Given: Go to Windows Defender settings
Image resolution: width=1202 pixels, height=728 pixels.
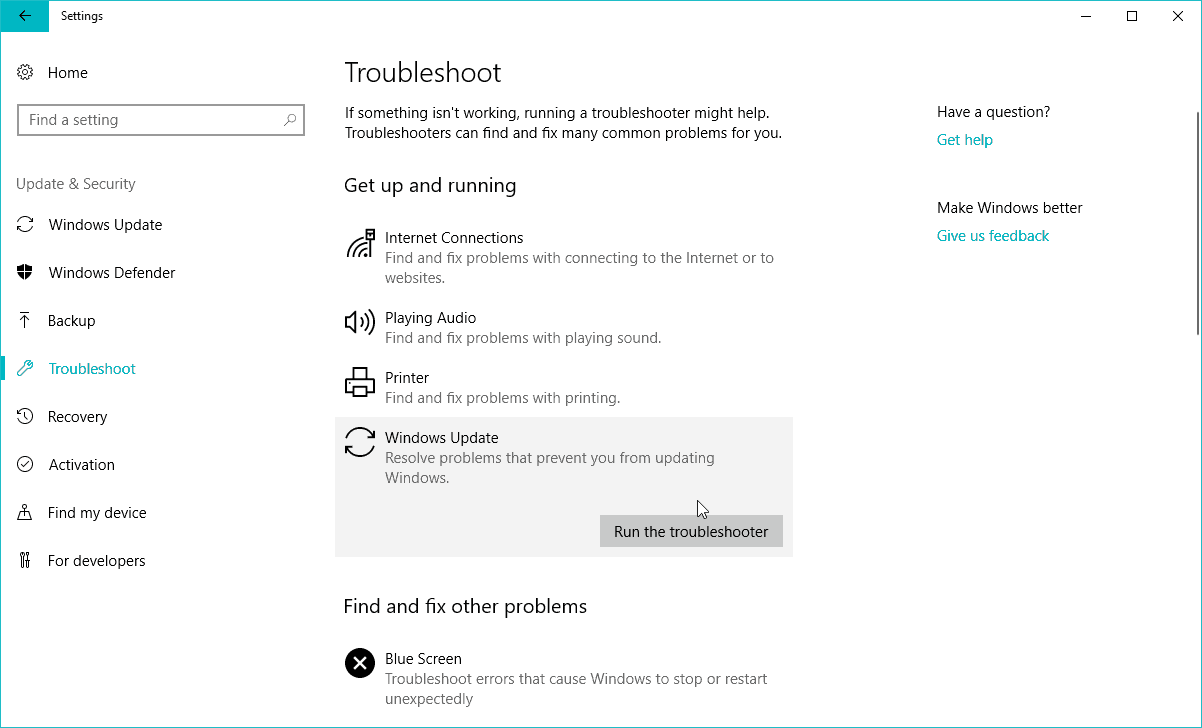Looking at the screenshot, I should tap(112, 273).
